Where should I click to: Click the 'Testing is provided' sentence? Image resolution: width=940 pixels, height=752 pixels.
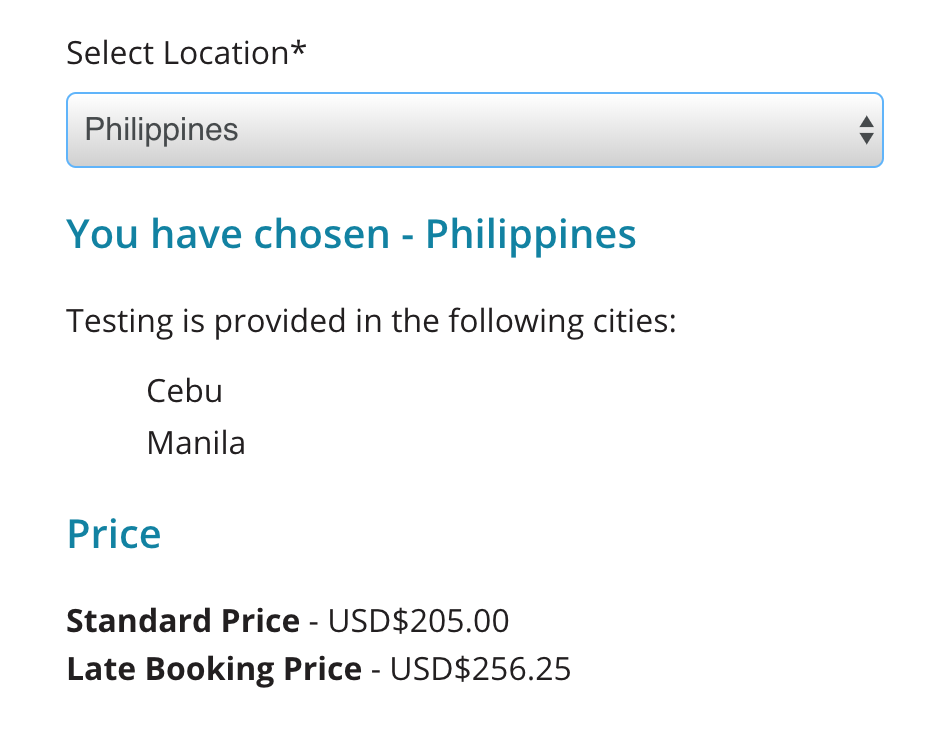point(371,322)
